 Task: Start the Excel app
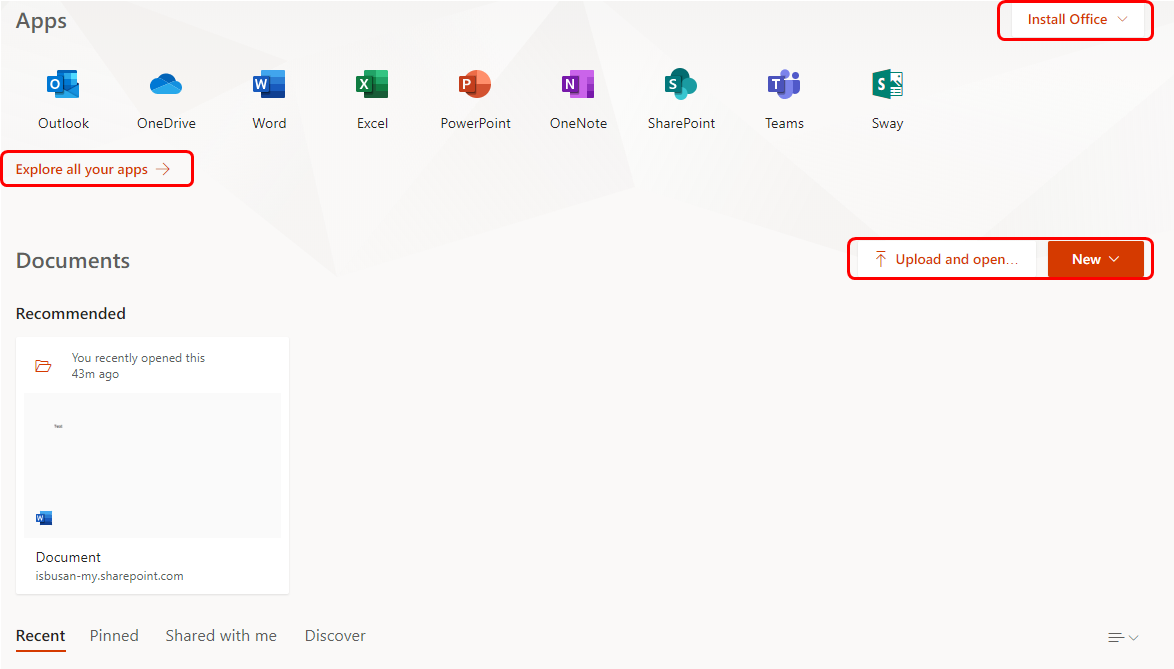372,100
